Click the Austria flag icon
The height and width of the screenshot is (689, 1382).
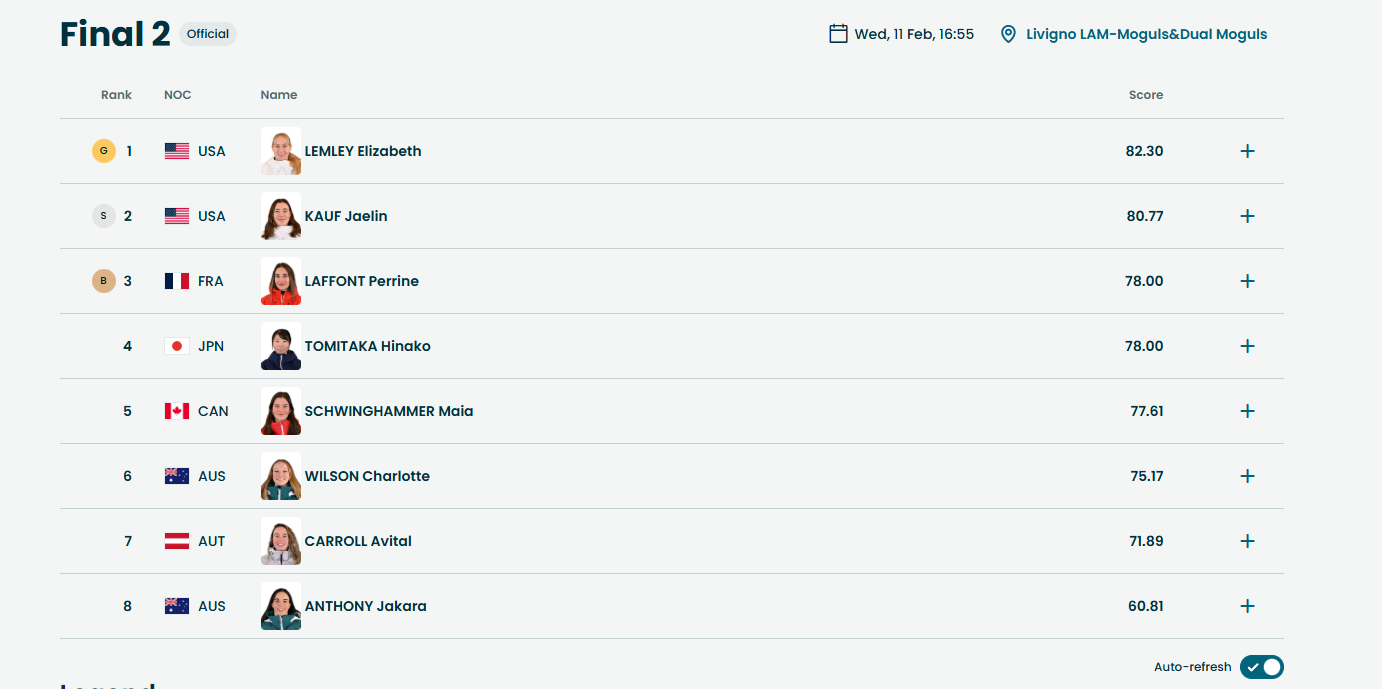click(177, 541)
